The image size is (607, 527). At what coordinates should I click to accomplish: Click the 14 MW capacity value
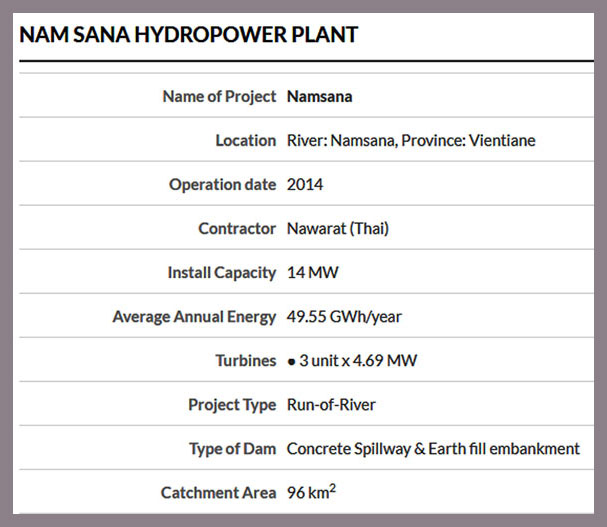pos(312,273)
